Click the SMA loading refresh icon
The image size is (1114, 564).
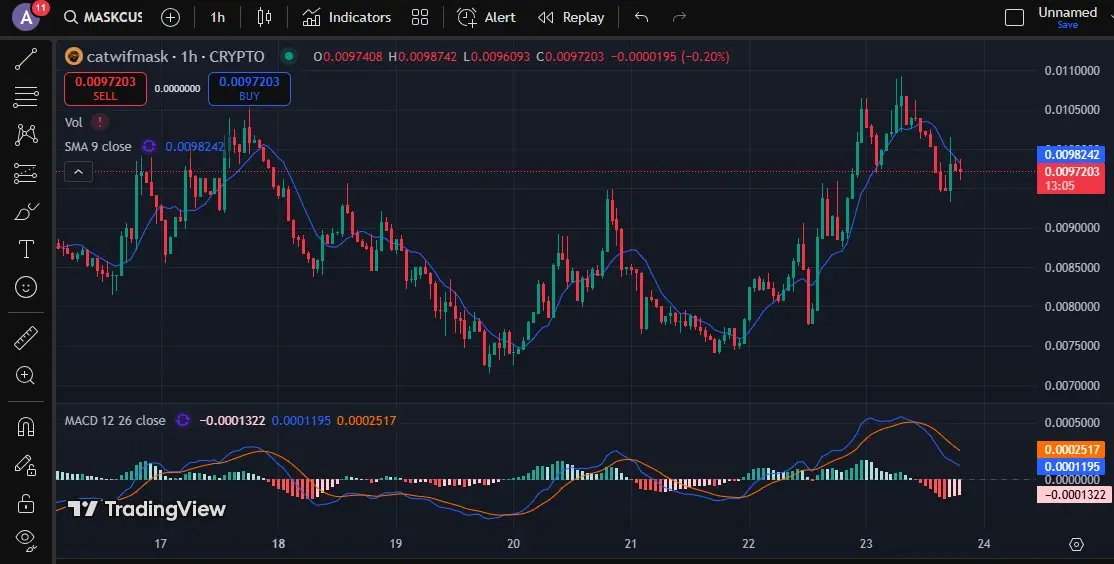pos(148,146)
